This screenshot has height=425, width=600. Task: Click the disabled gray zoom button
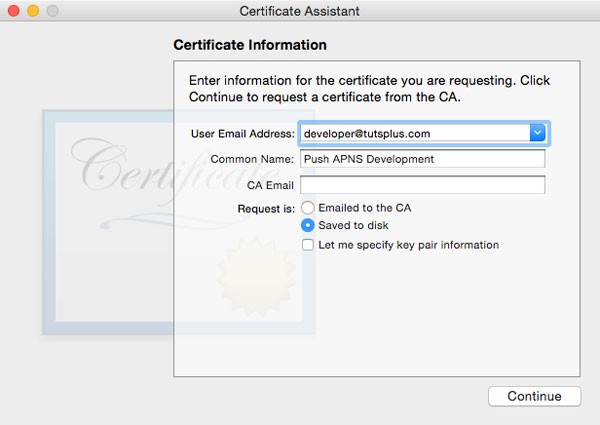pyautogui.click(x=52, y=11)
